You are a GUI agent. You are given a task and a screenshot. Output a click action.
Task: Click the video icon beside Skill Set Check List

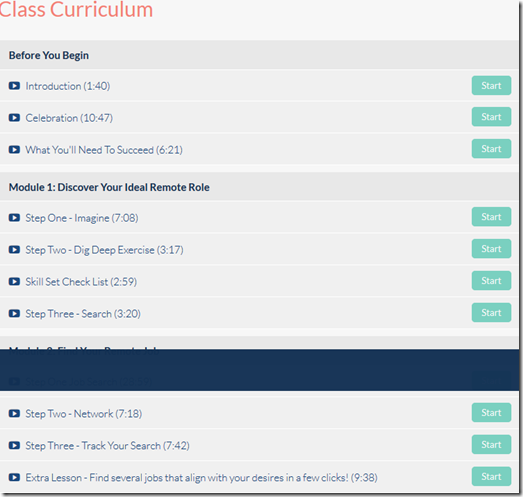[x=14, y=282]
